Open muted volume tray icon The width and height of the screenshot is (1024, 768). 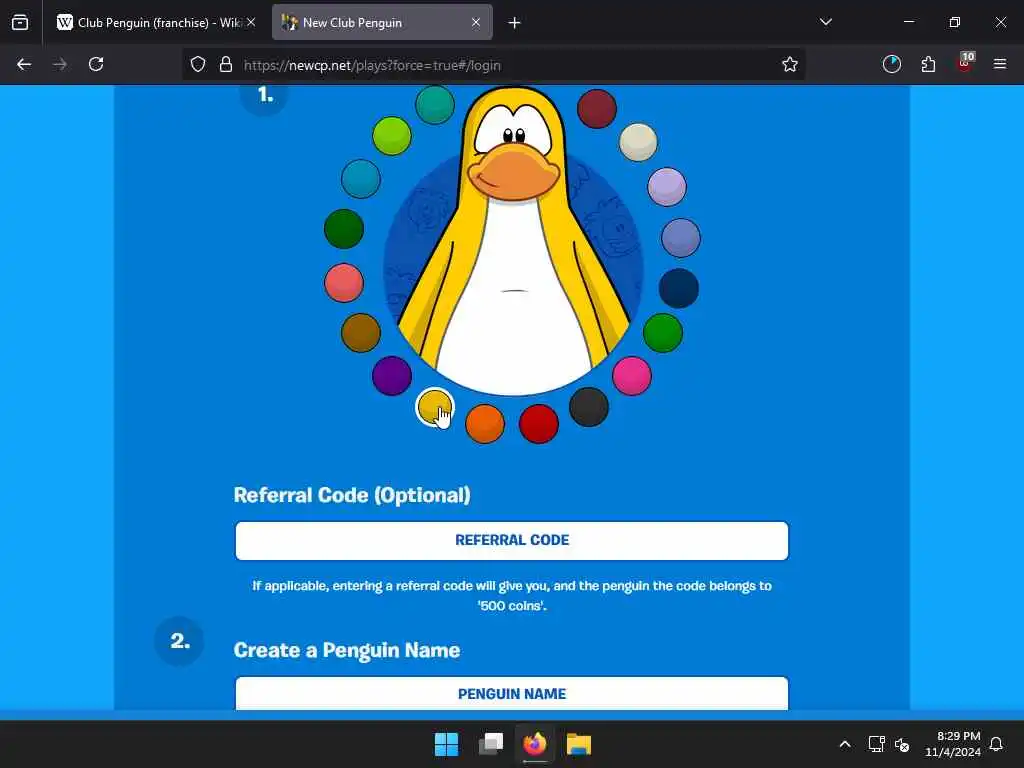coord(902,744)
